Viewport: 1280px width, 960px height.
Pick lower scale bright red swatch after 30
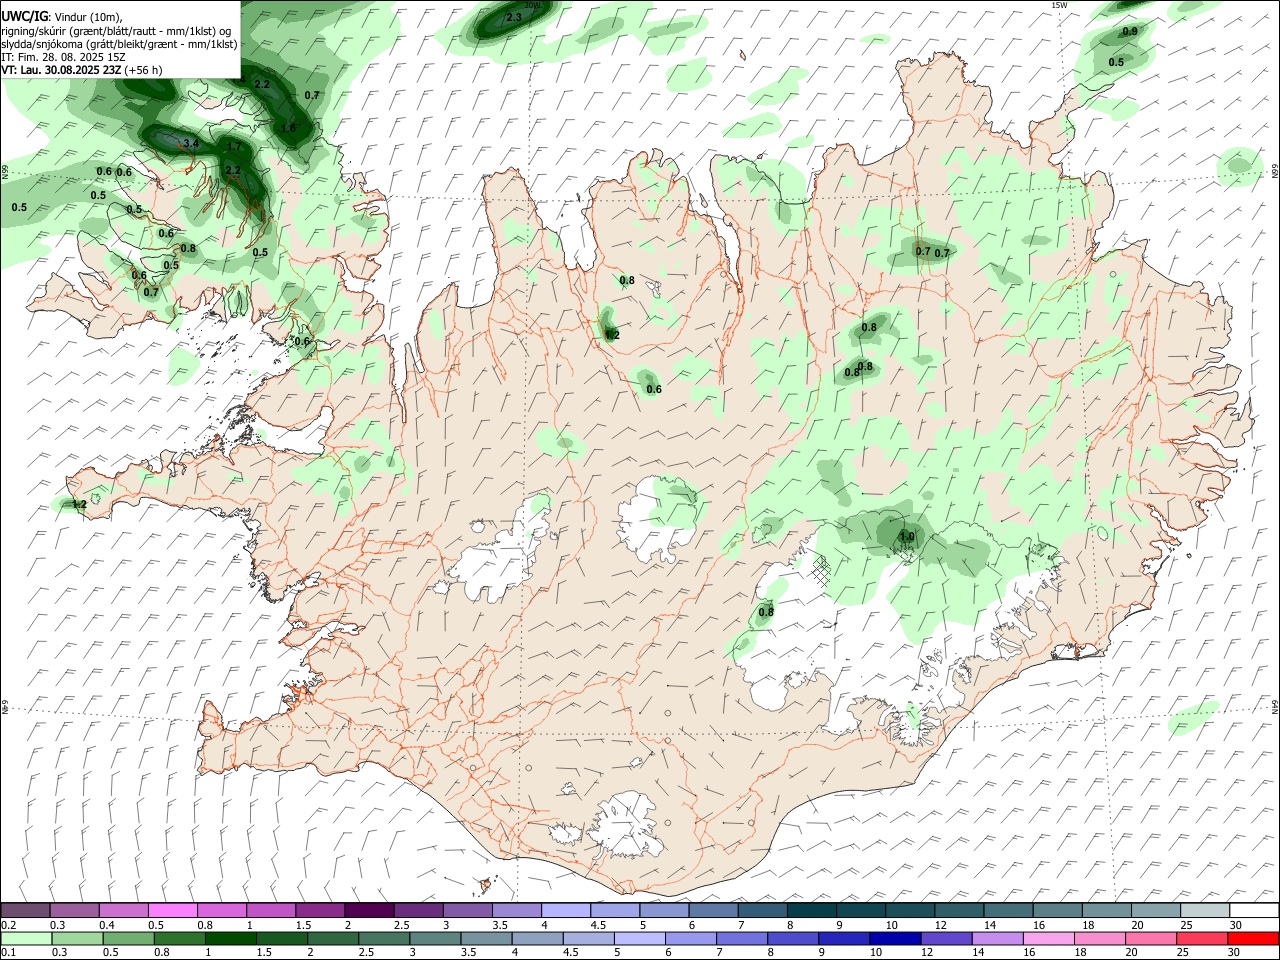tap(1252, 938)
